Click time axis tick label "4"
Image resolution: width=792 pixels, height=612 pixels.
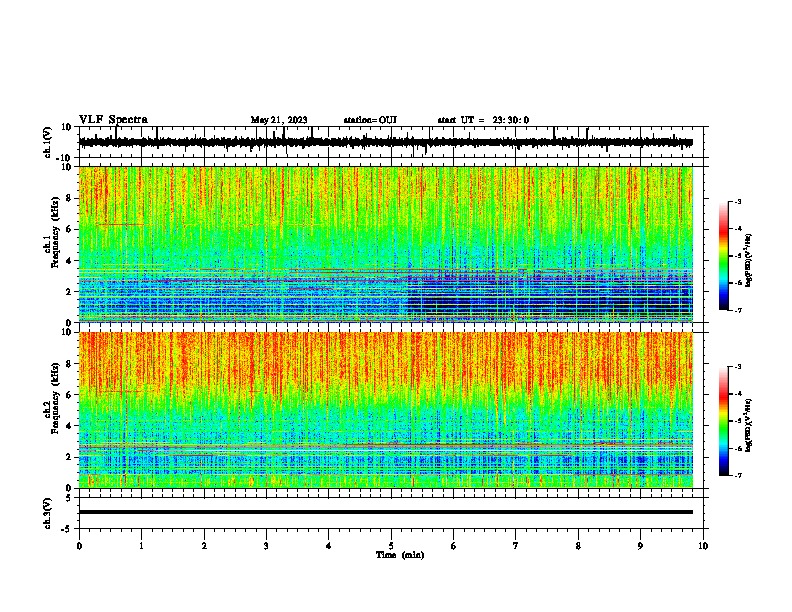(329, 546)
